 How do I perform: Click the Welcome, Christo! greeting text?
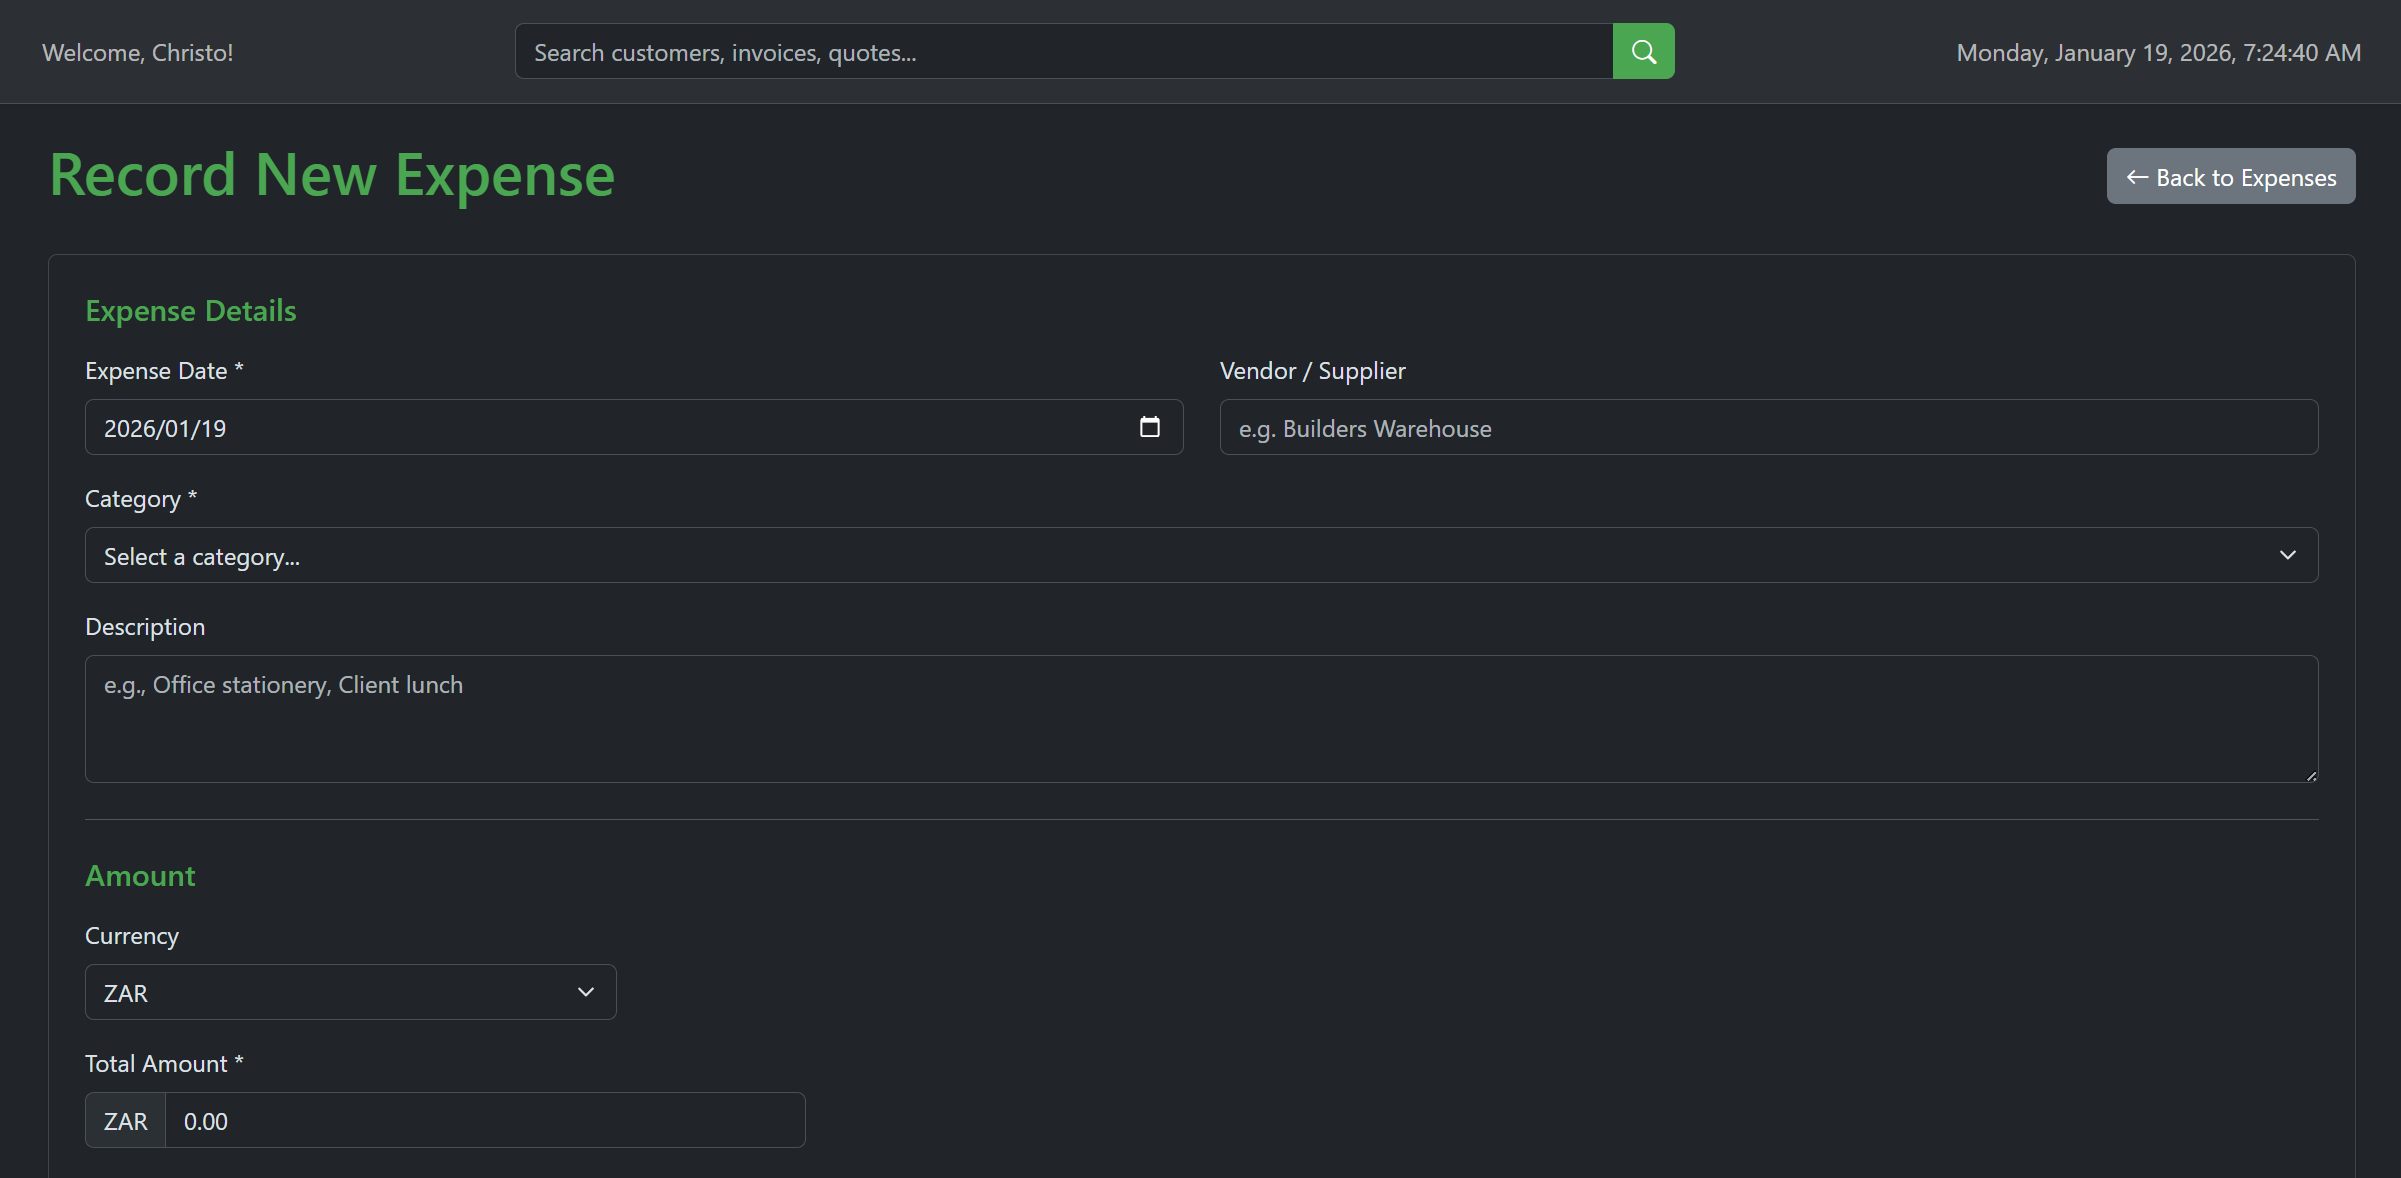coord(138,53)
